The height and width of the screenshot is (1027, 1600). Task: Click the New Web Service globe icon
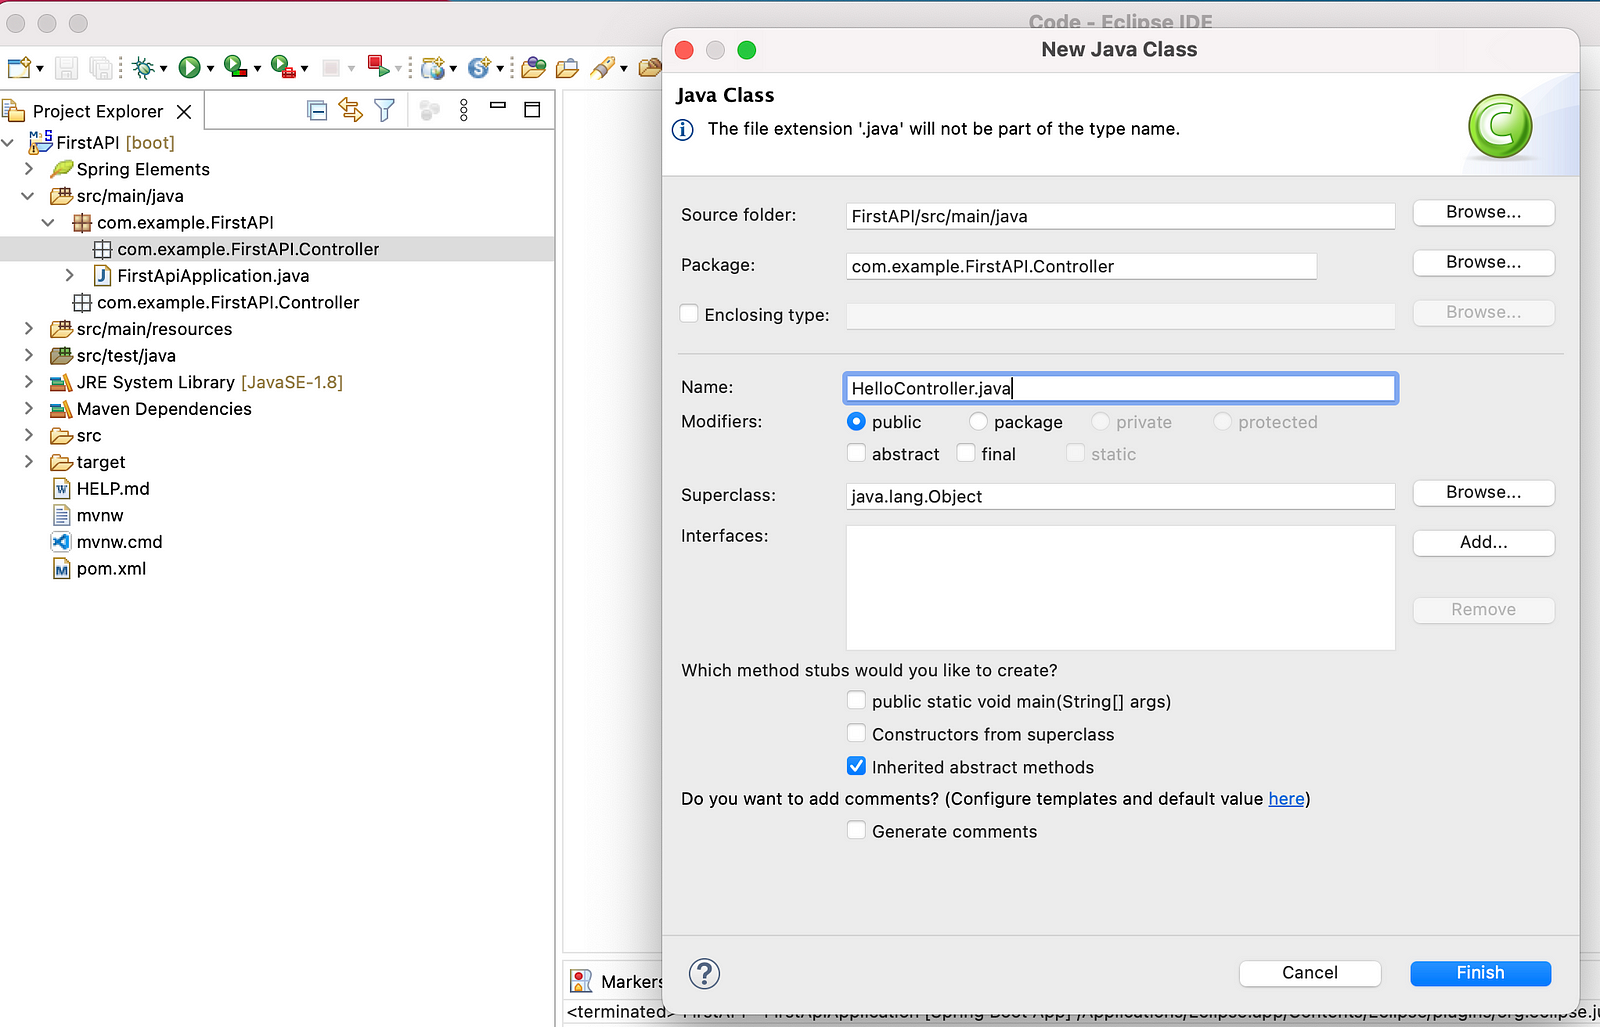[433, 68]
